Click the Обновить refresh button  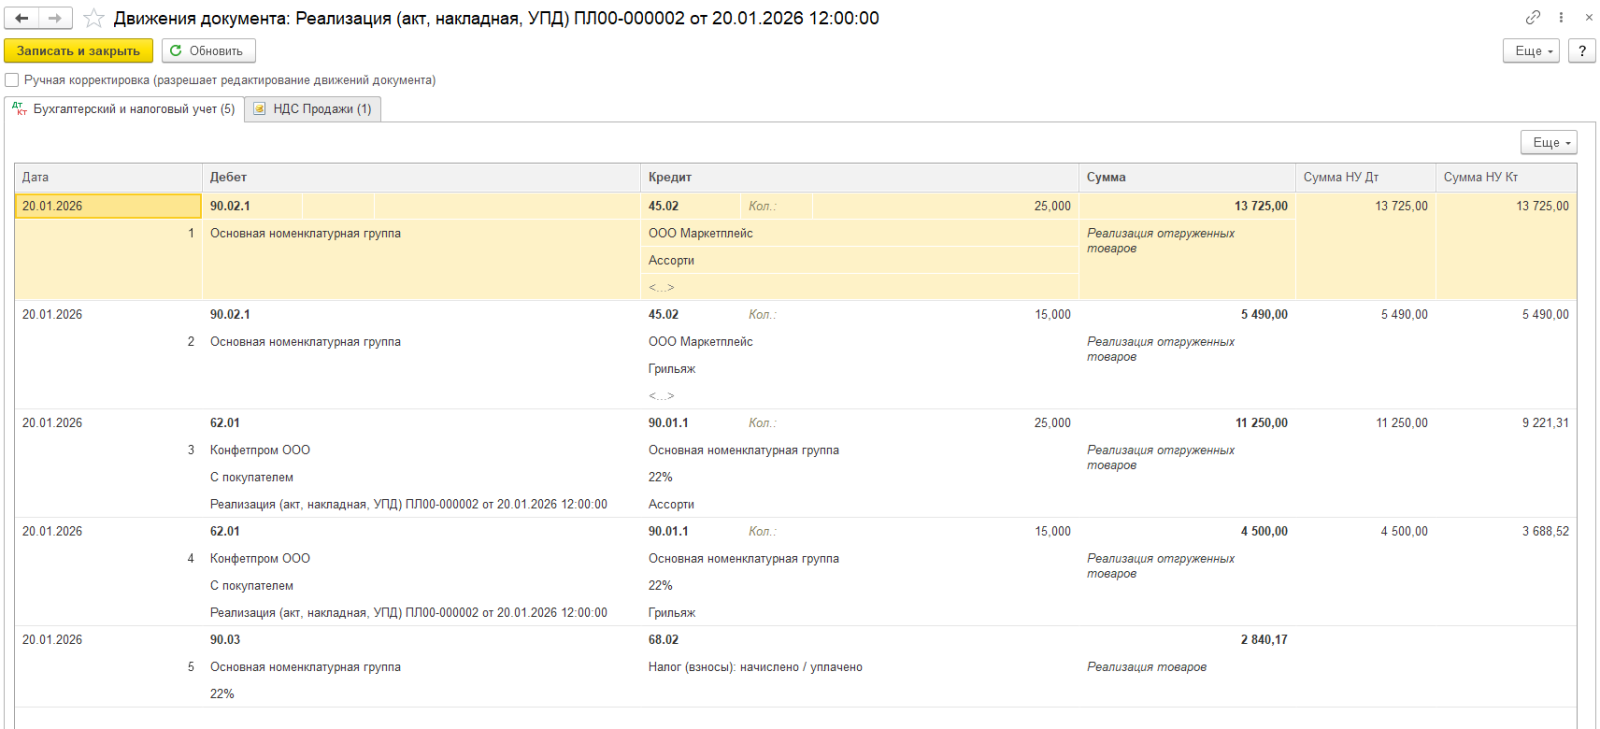[208, 51]
